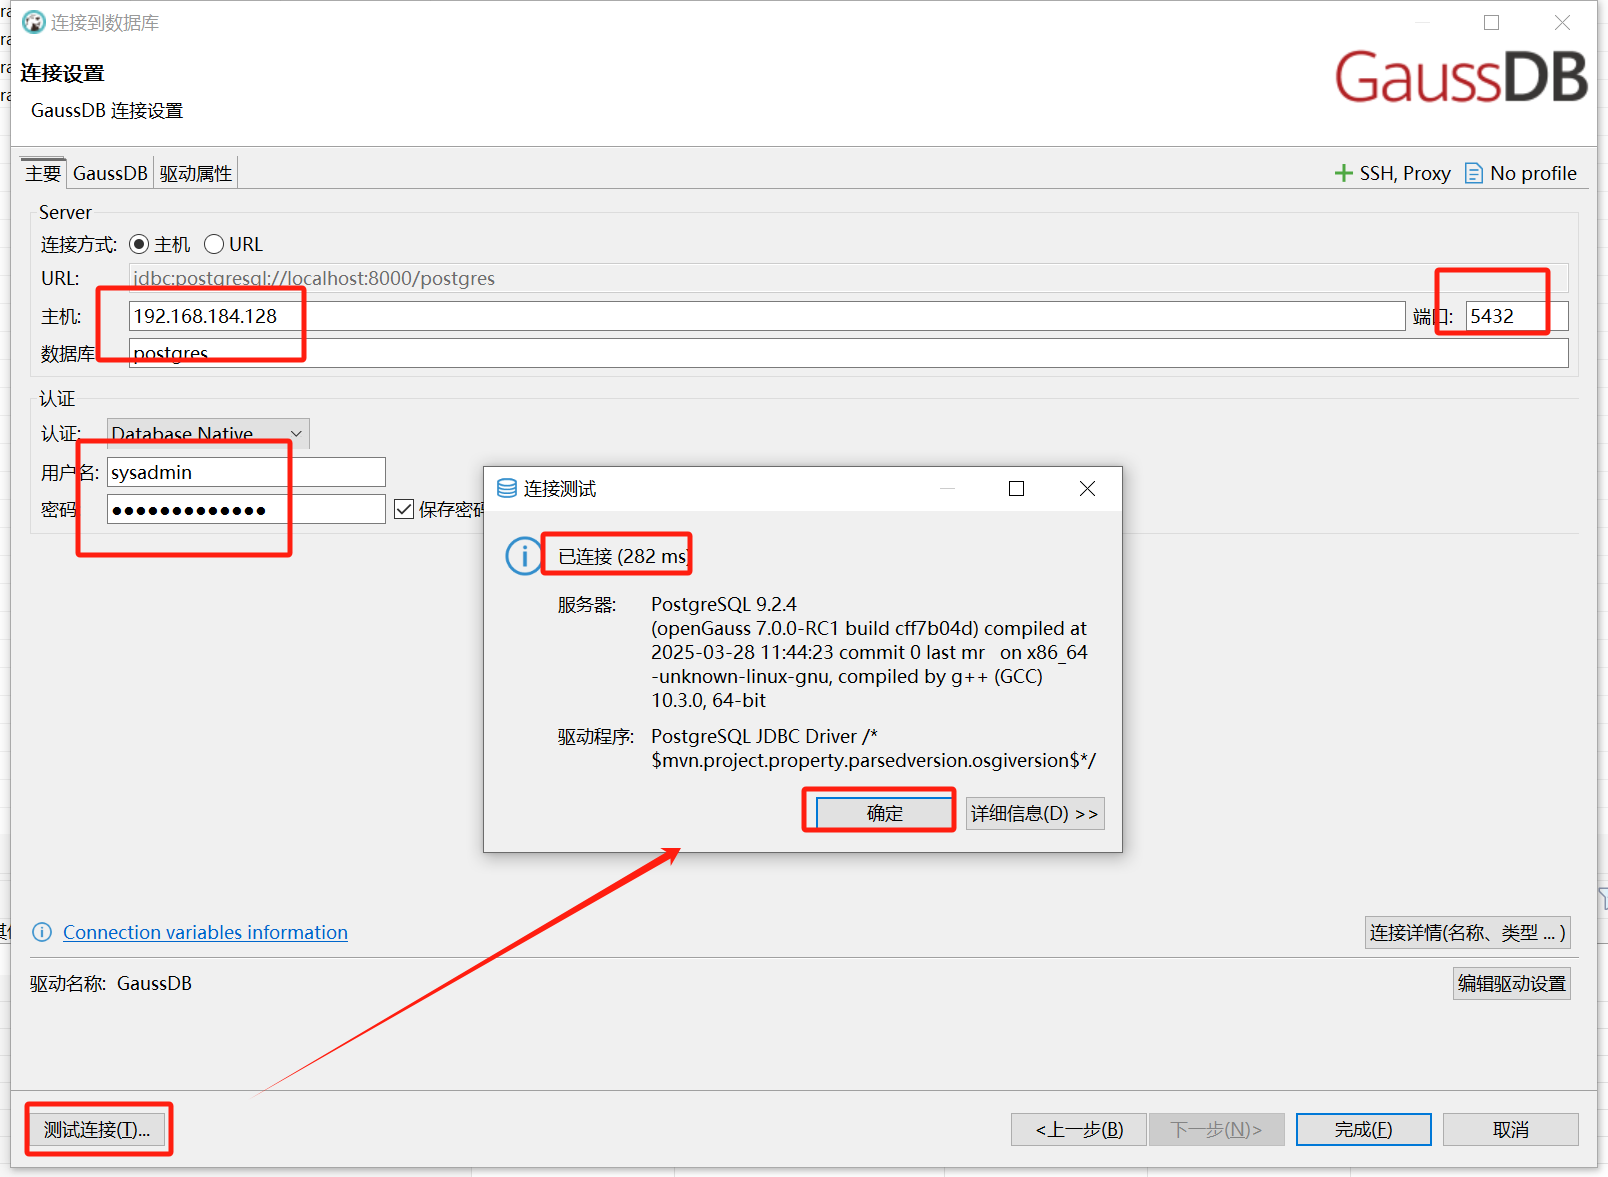Enable the 保存密码 checkbox
The image size is (1608, 1177).
click(404, 508)
